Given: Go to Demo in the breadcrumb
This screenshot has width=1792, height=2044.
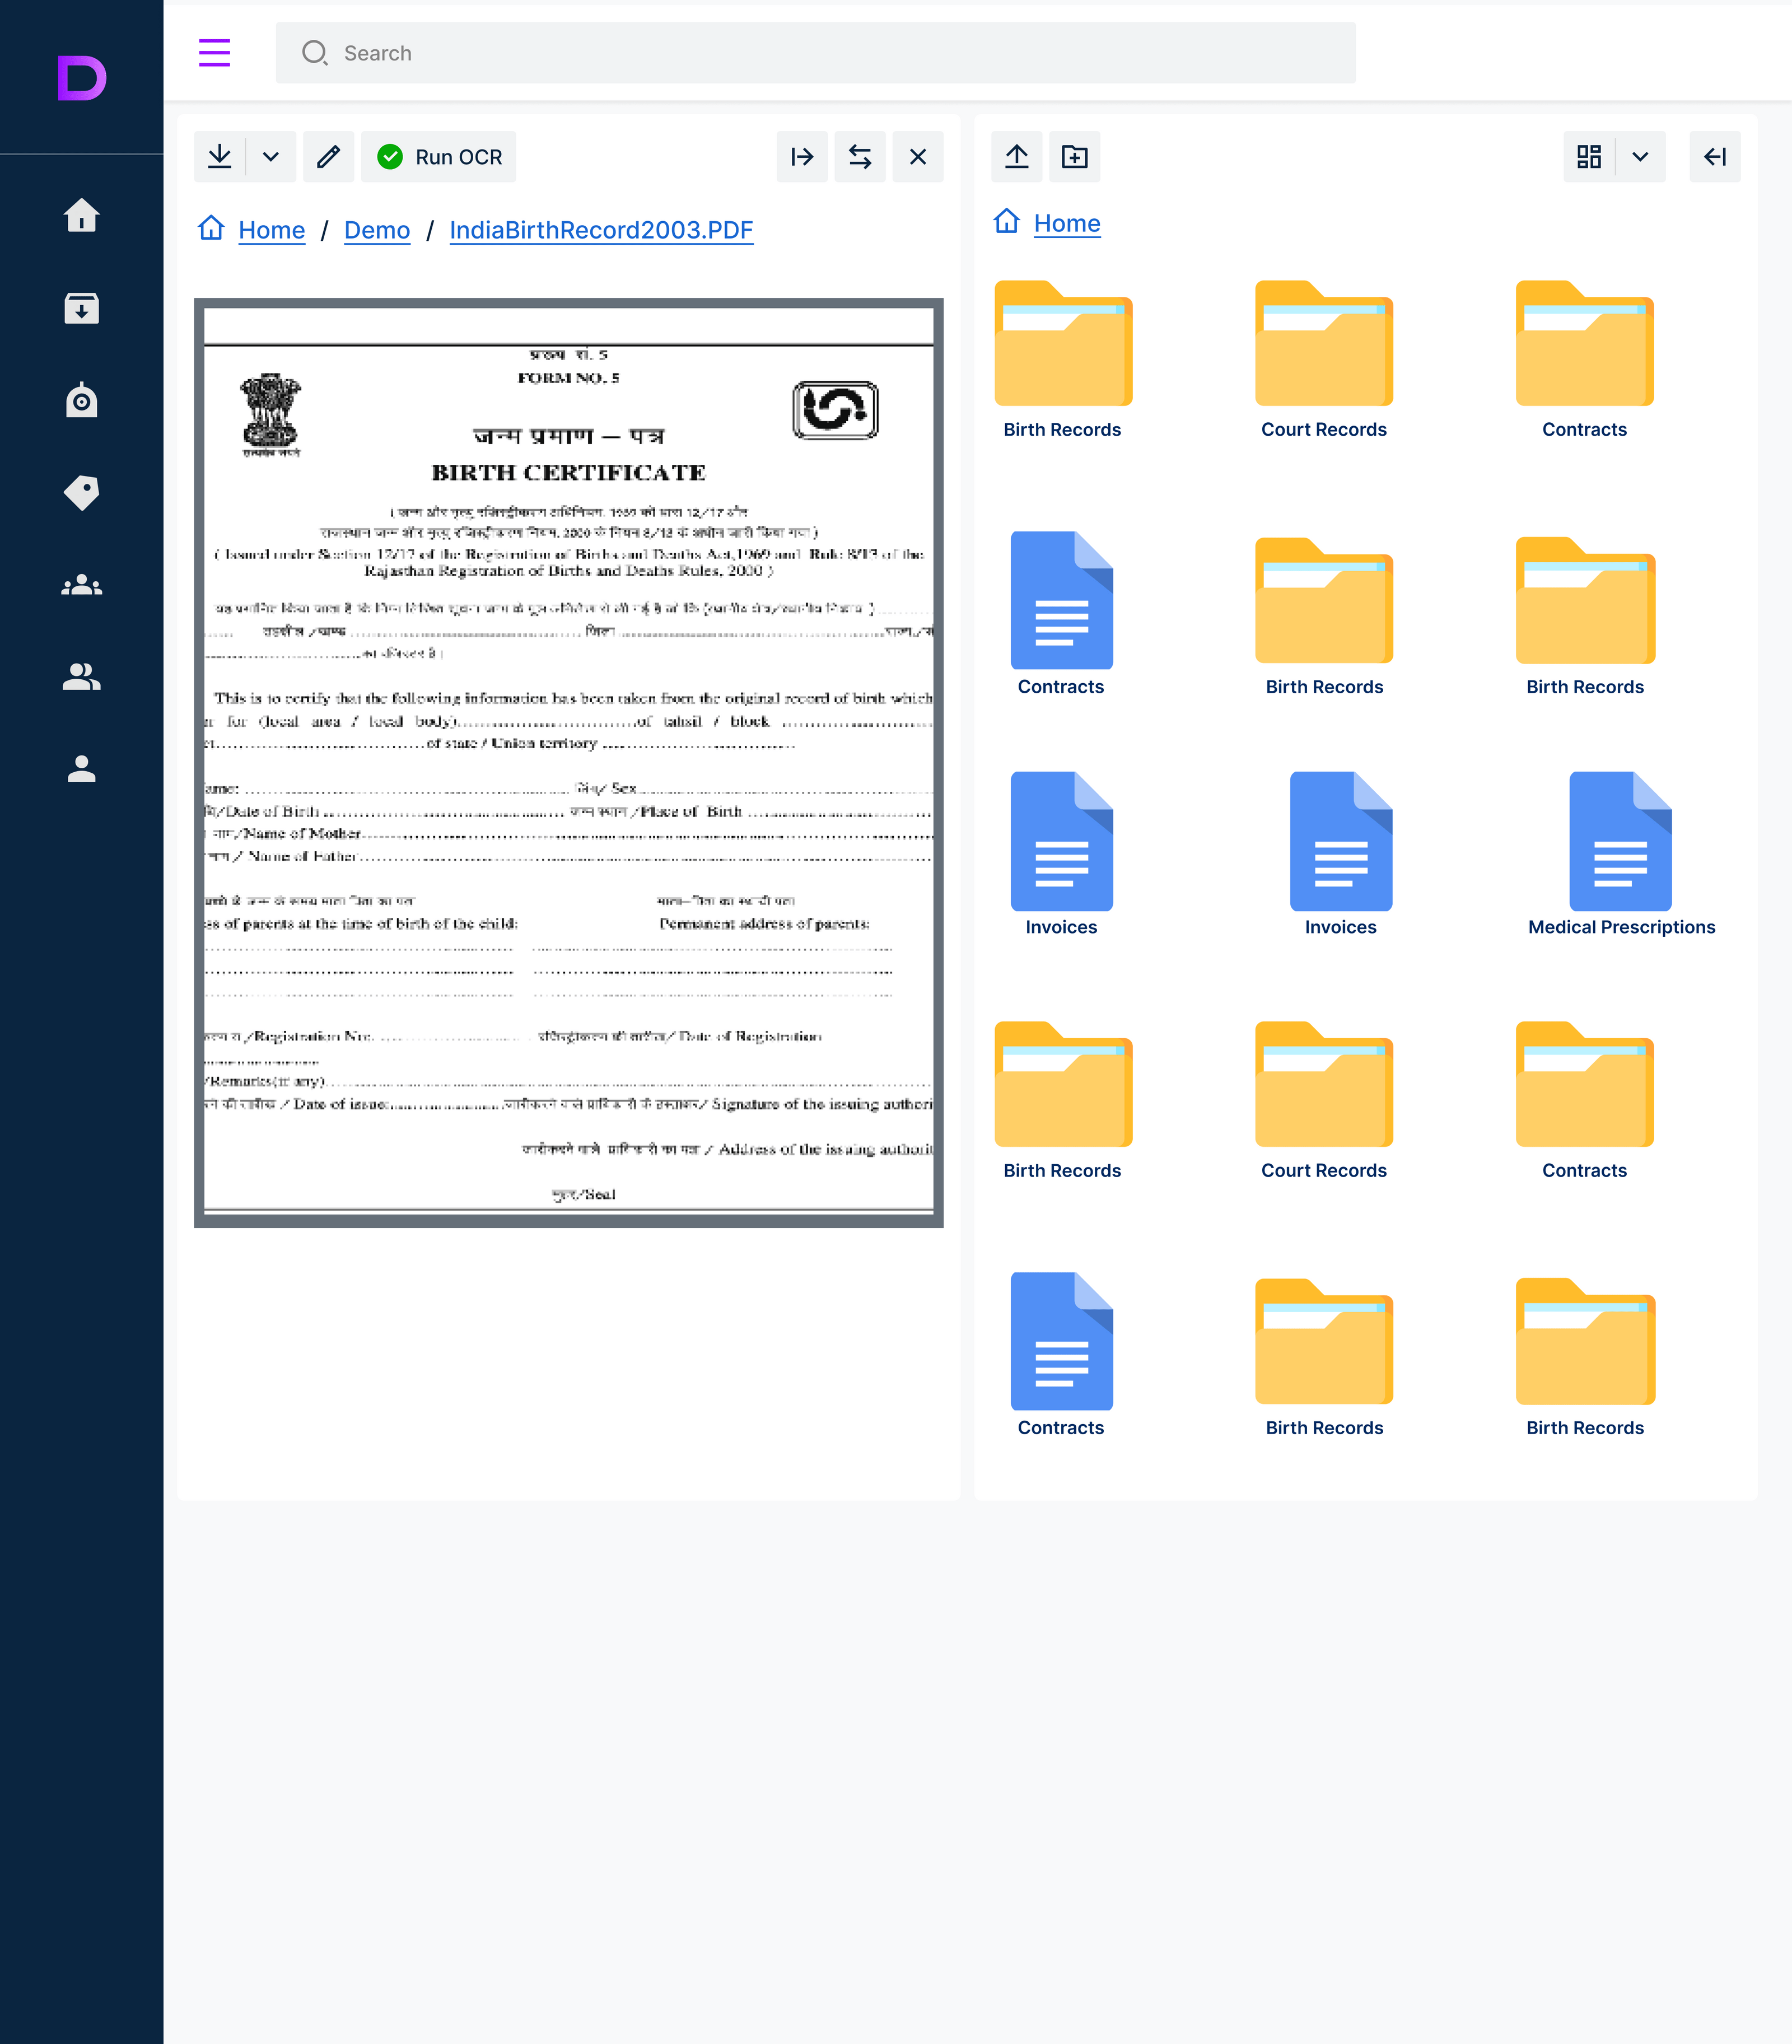Looking at the screenshot, I should click(377, 230).
